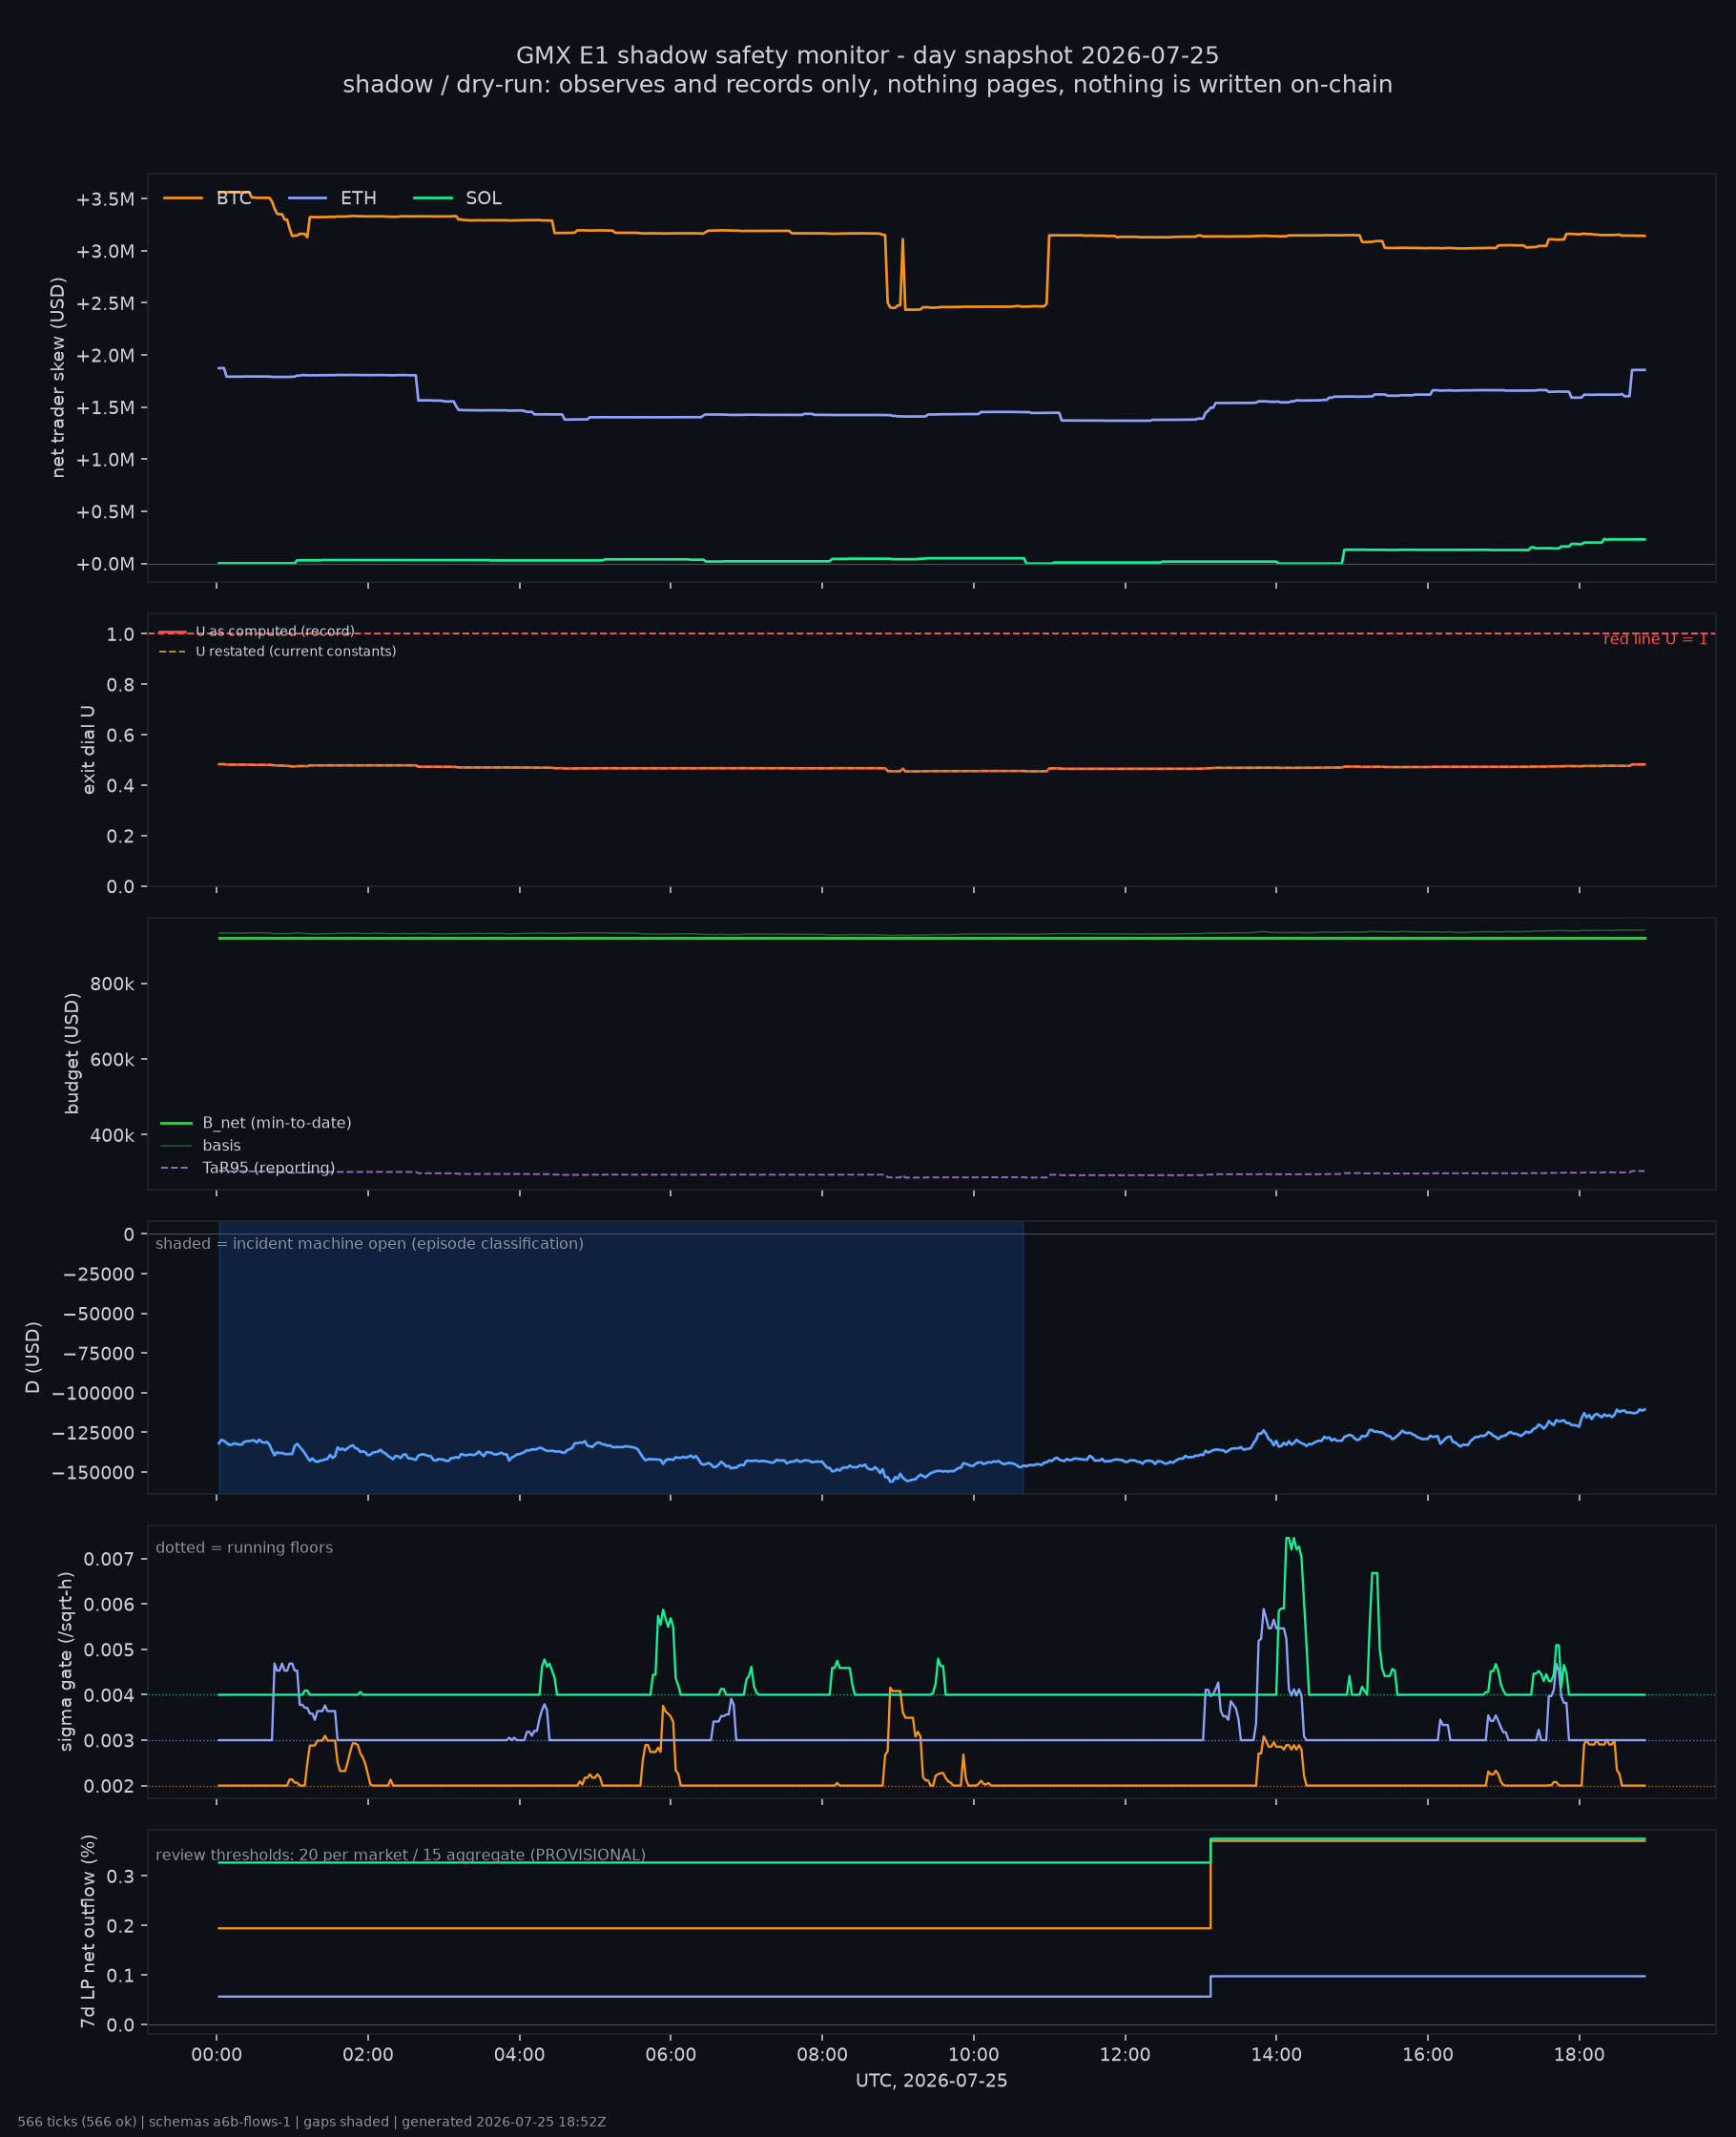Click the 'UTC, 2026-07-25' axis title

(931, 2081)
